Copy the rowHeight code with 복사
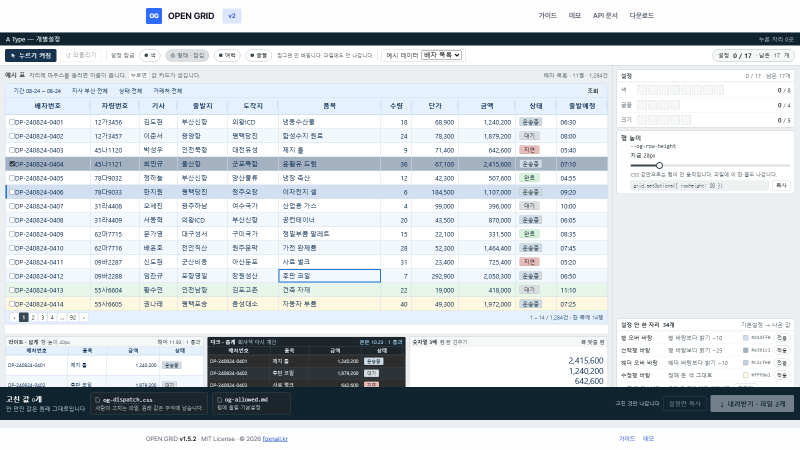This screenshot has height=450, width=800. pos(781,186)
